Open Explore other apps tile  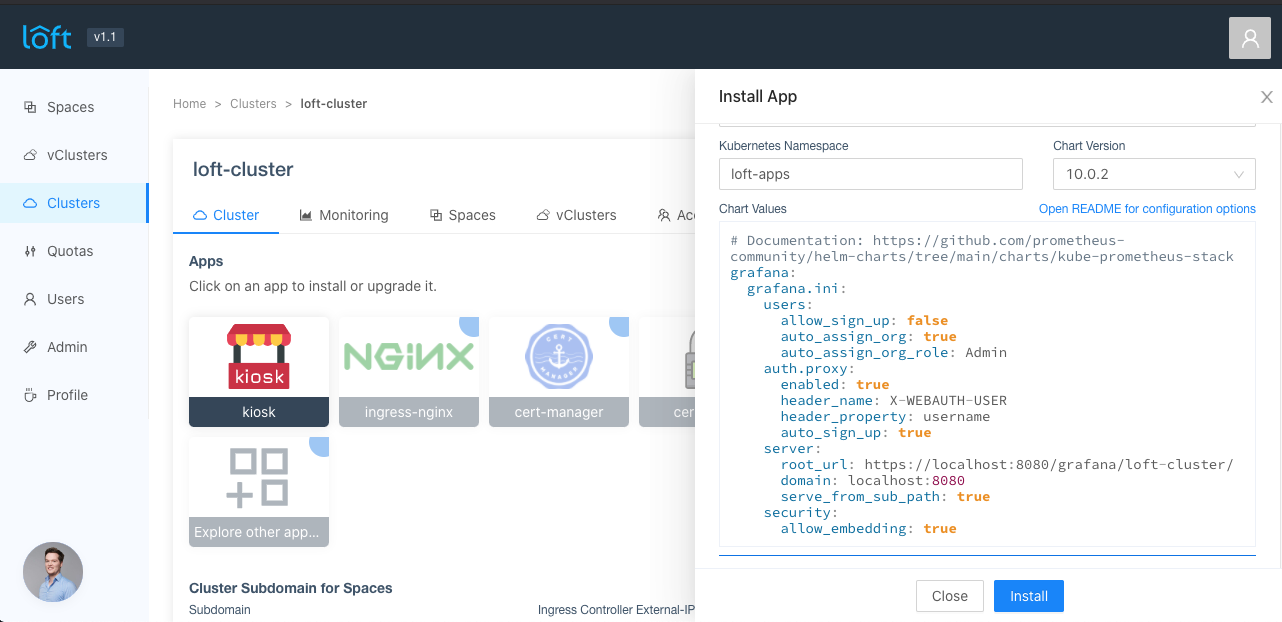tap(259, 491)
